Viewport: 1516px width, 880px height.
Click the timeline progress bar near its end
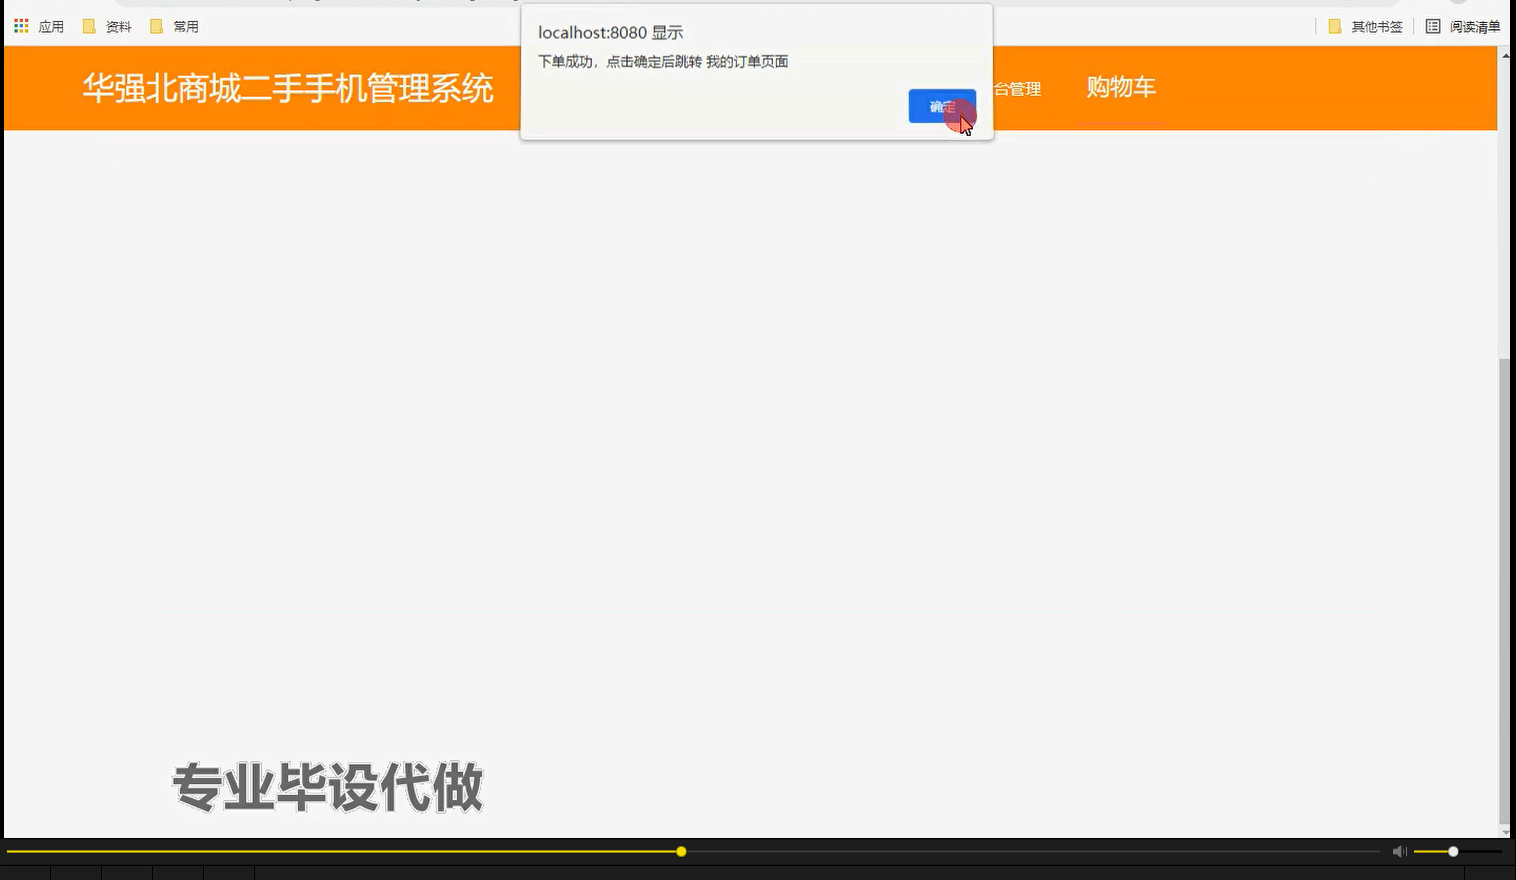coord(680,851)
